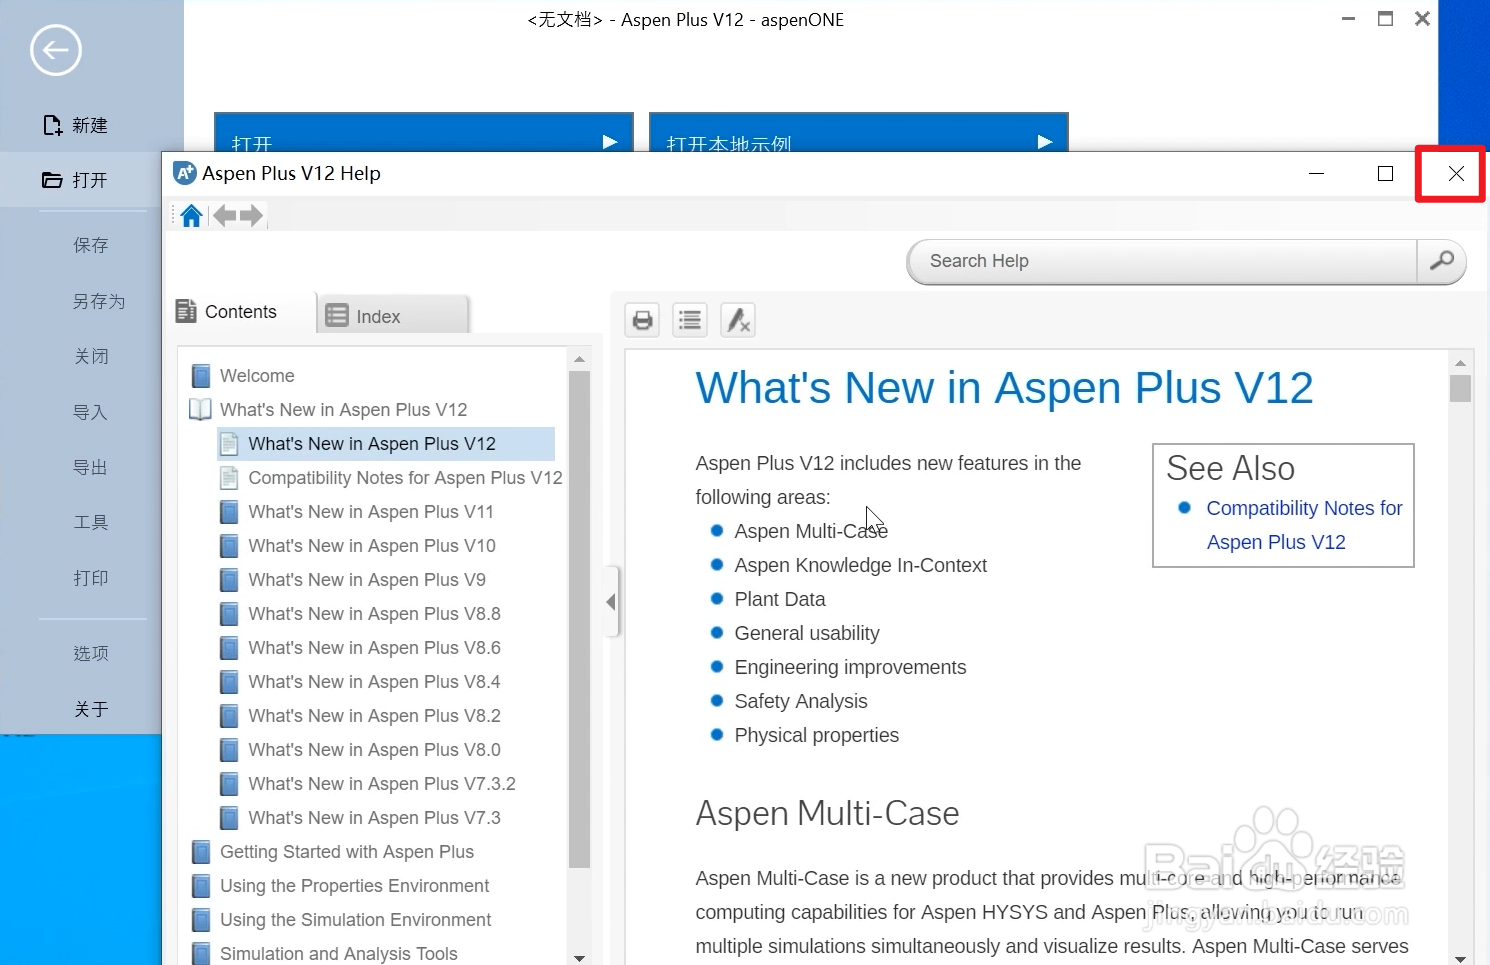1490x965 pixels.
Task: Select 工具 in the left menu
Action: coord(90,521)
